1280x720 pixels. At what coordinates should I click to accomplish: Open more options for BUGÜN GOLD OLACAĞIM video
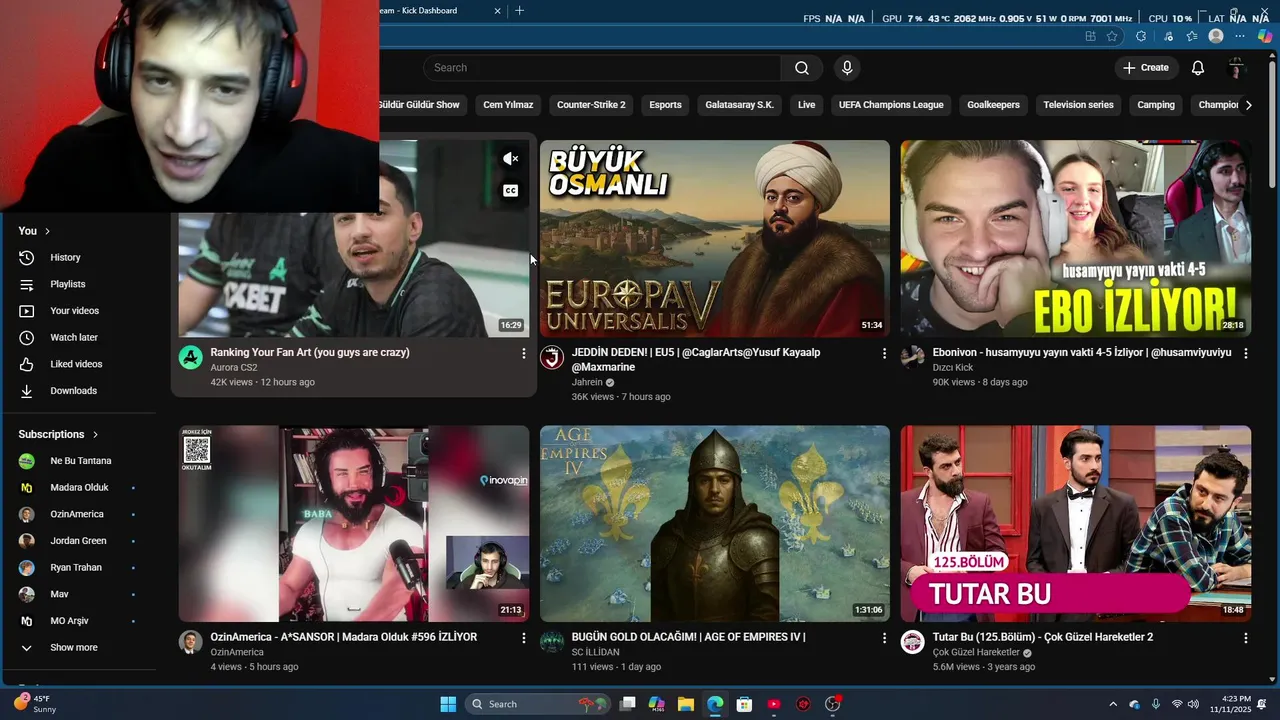(x=884, y=638)
